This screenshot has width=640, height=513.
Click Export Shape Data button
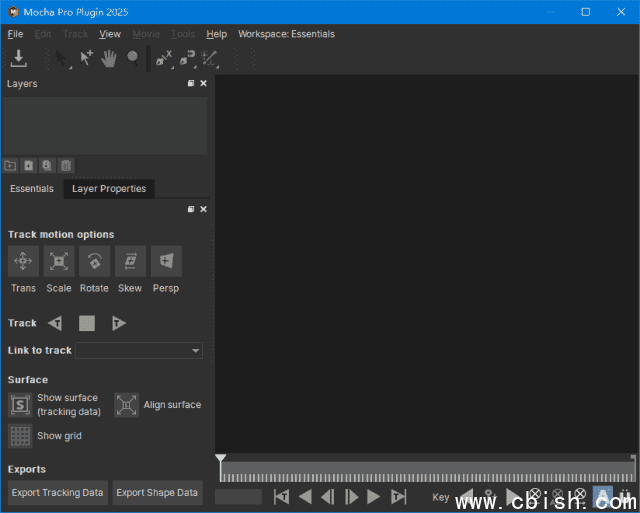(157, 493)
